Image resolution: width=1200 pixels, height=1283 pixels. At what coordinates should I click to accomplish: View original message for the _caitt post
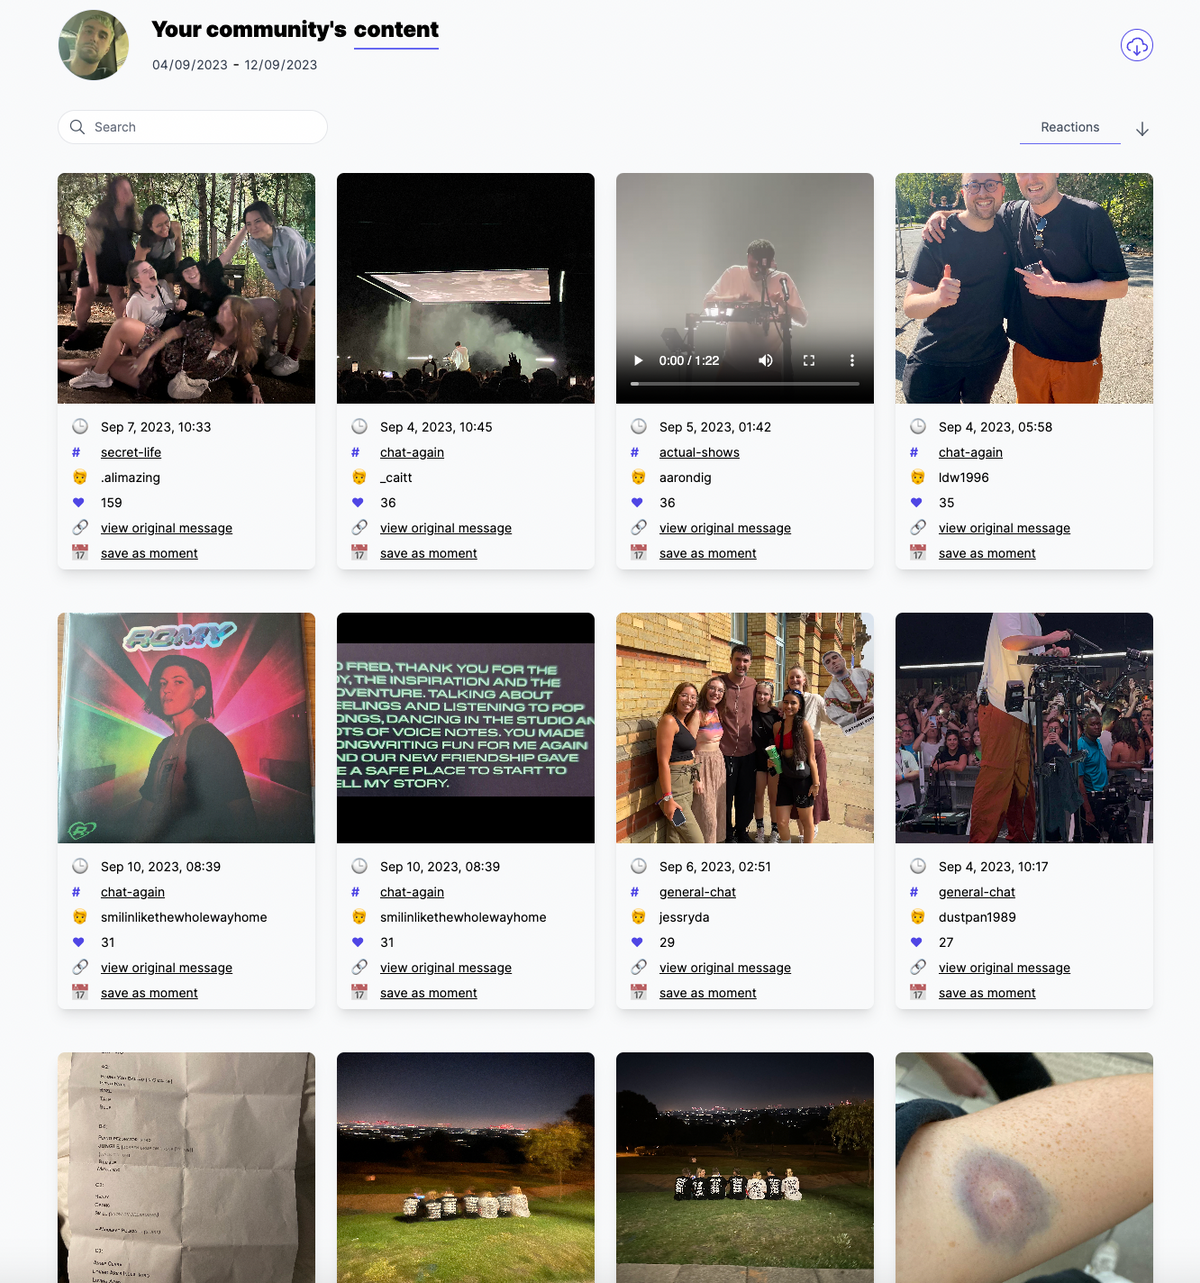[446, 528]
